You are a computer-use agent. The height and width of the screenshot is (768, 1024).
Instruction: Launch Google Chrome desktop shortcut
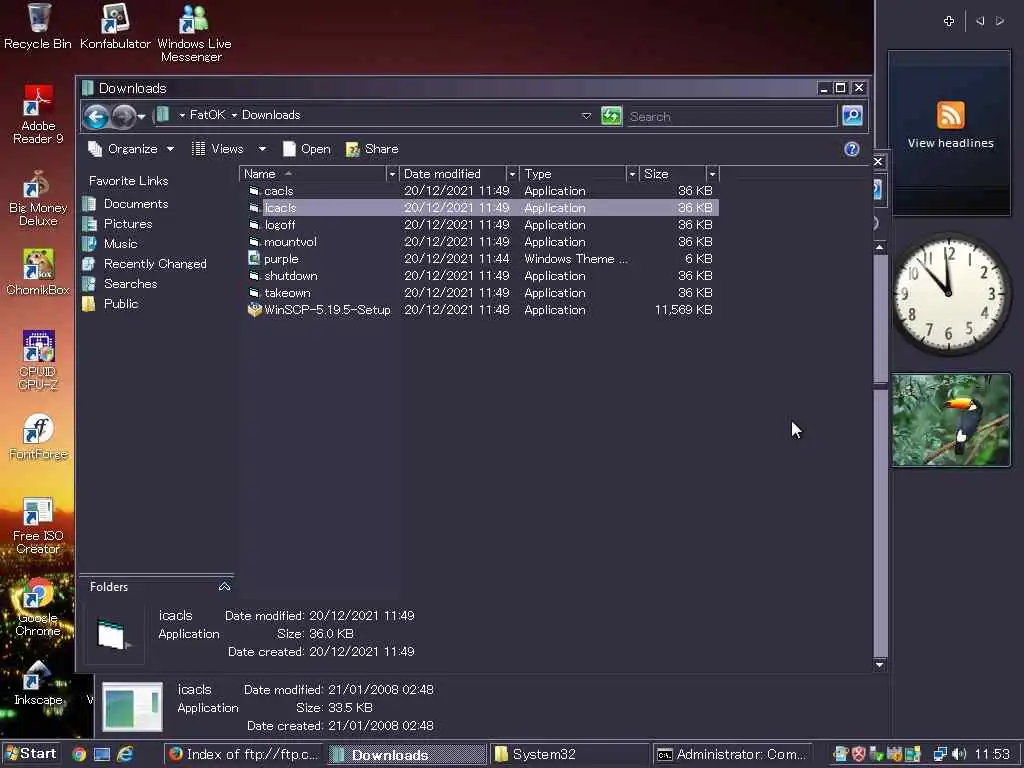click(38, 607)
